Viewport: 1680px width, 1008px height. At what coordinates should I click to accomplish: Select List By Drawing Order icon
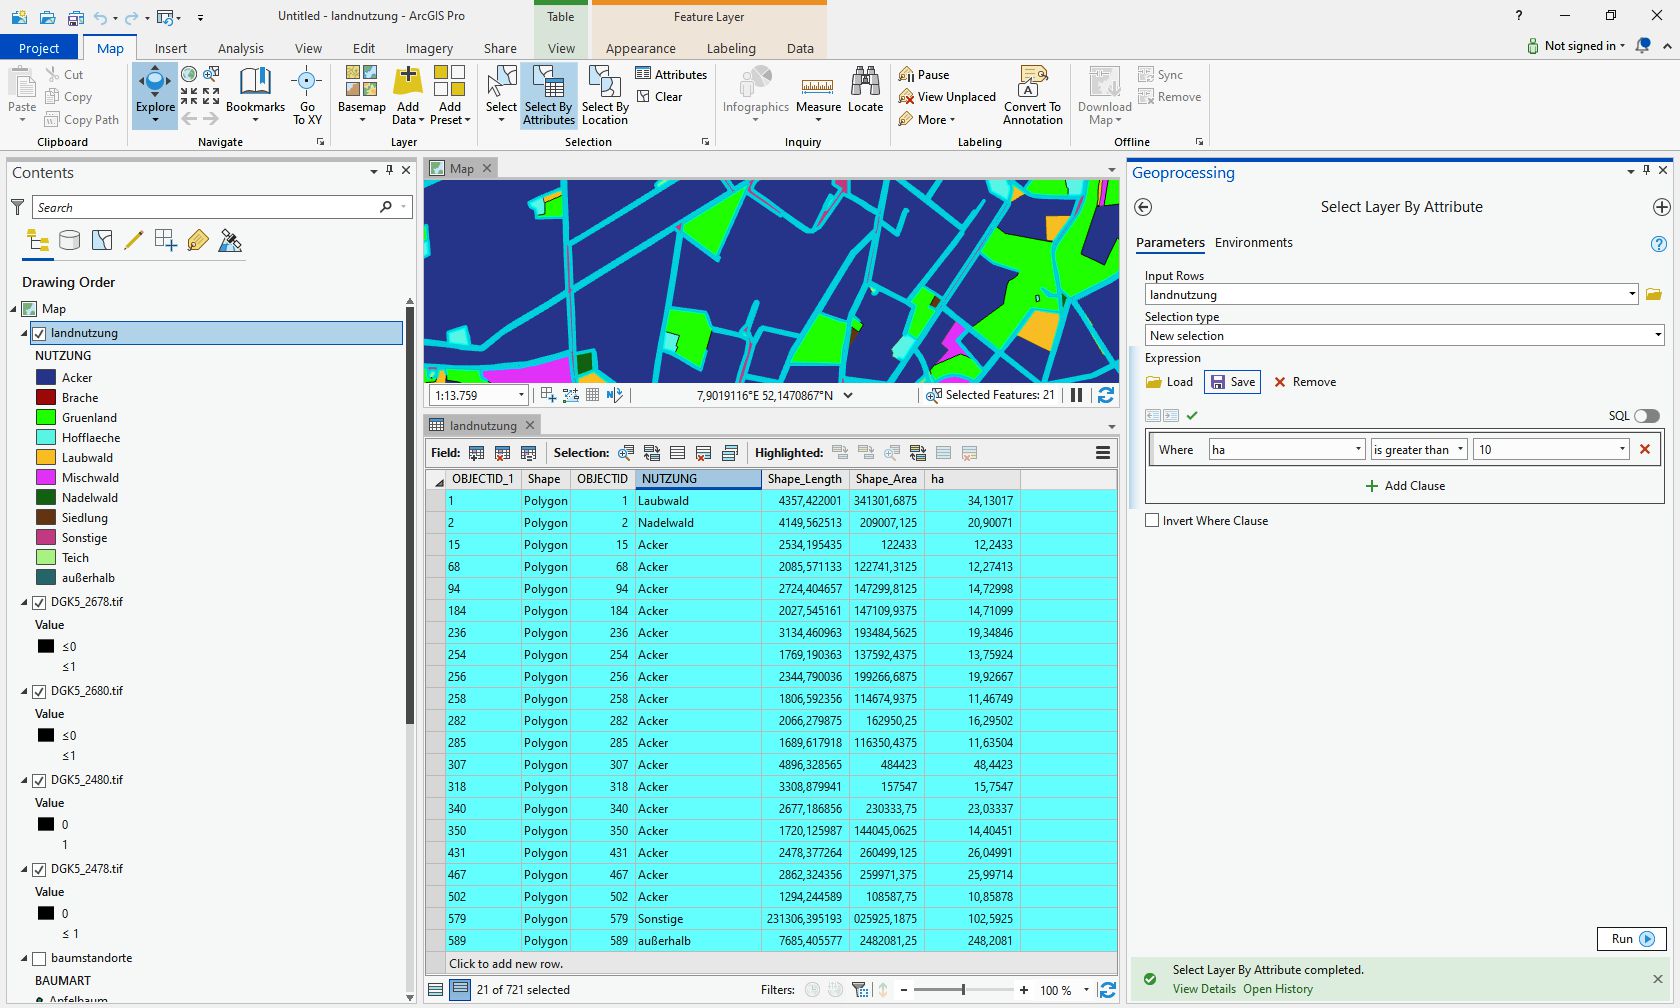(38, 241)
